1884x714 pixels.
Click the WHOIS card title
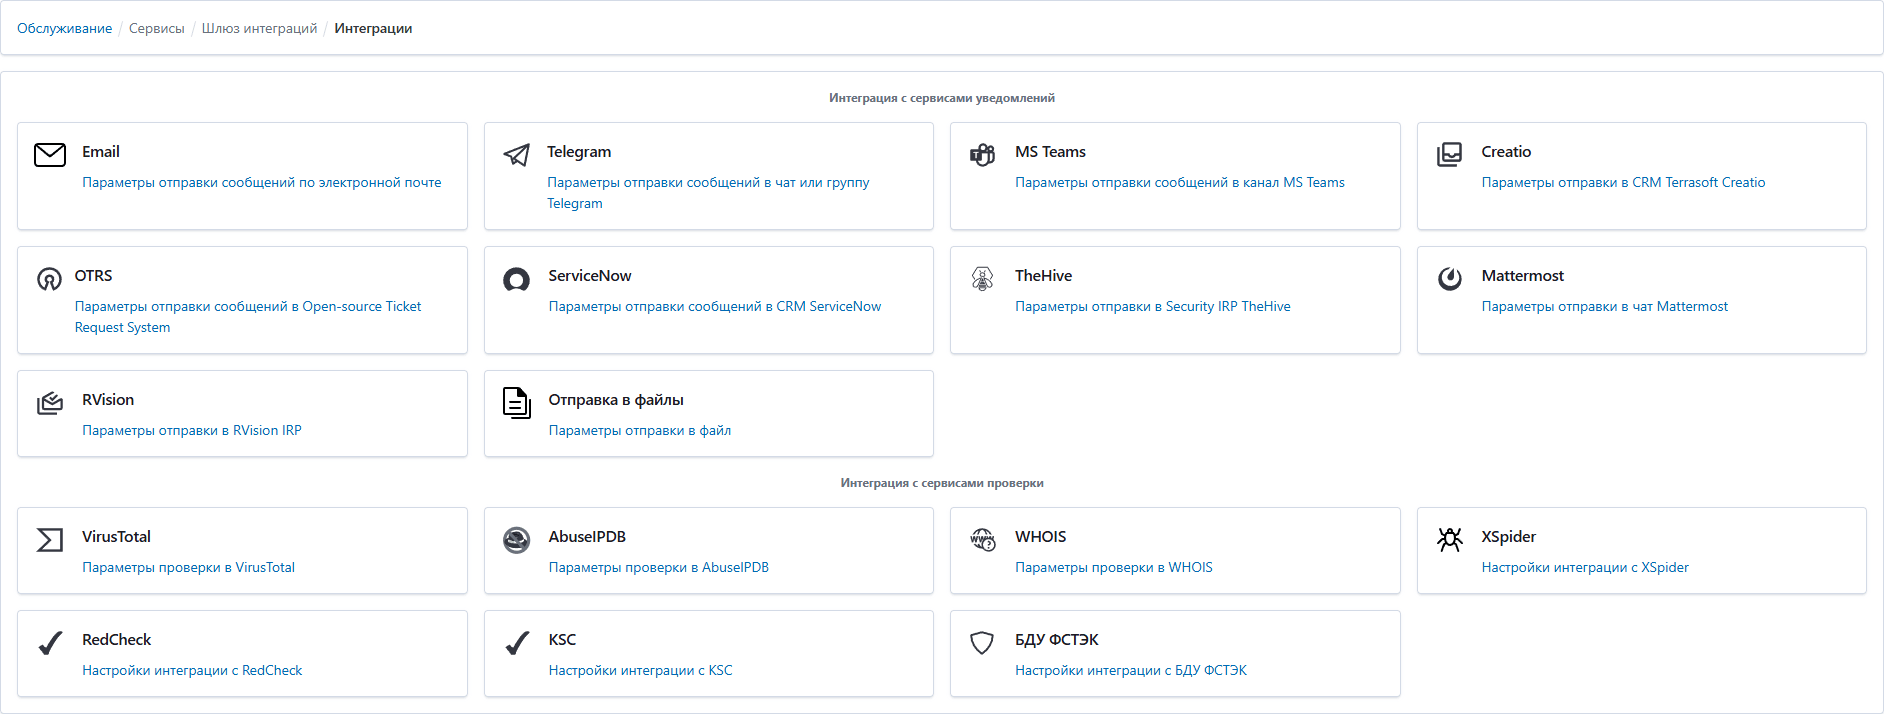click(1040, 536)
